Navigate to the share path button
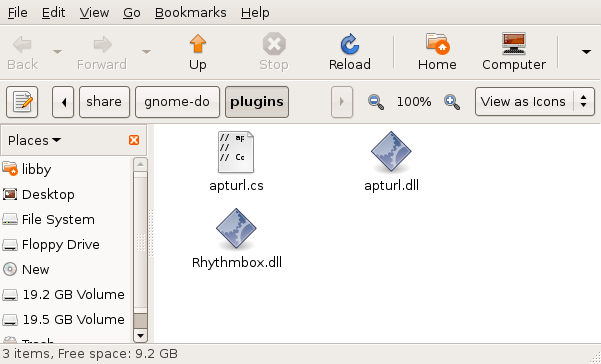This screenshot has height=364, width=601. point(104,102)
